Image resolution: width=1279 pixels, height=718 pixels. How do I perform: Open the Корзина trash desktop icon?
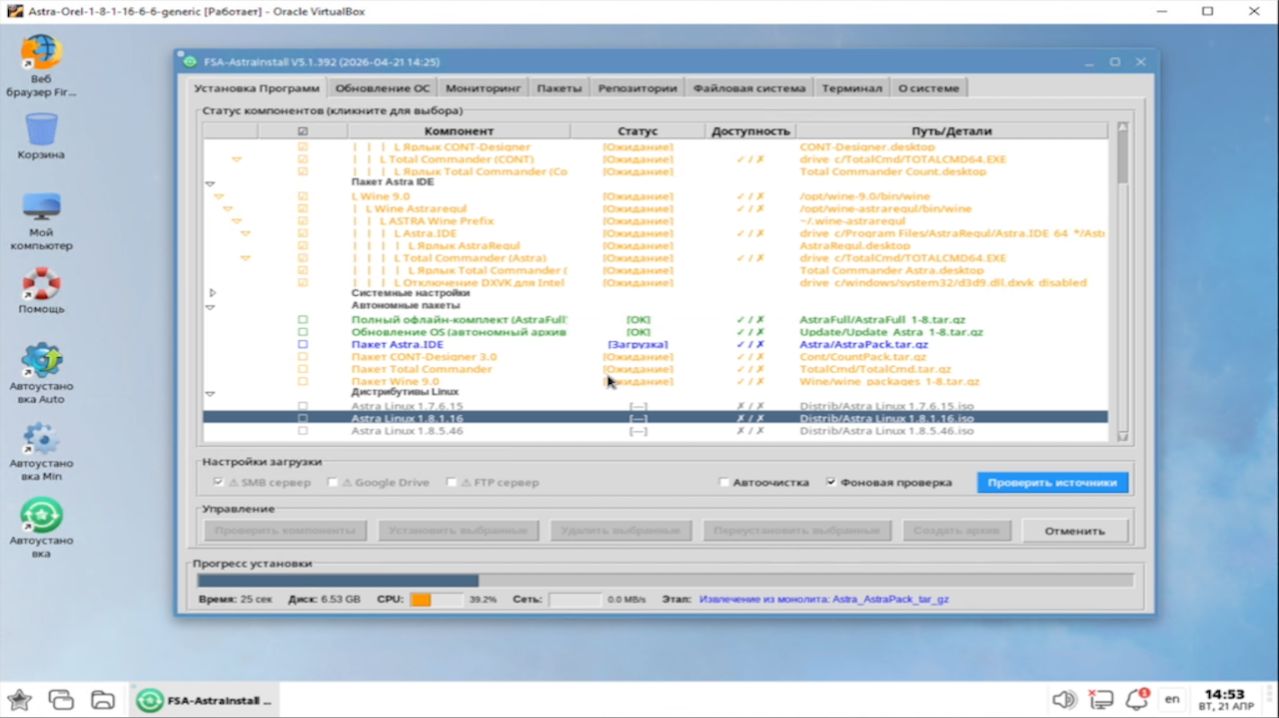click(41, 135)
